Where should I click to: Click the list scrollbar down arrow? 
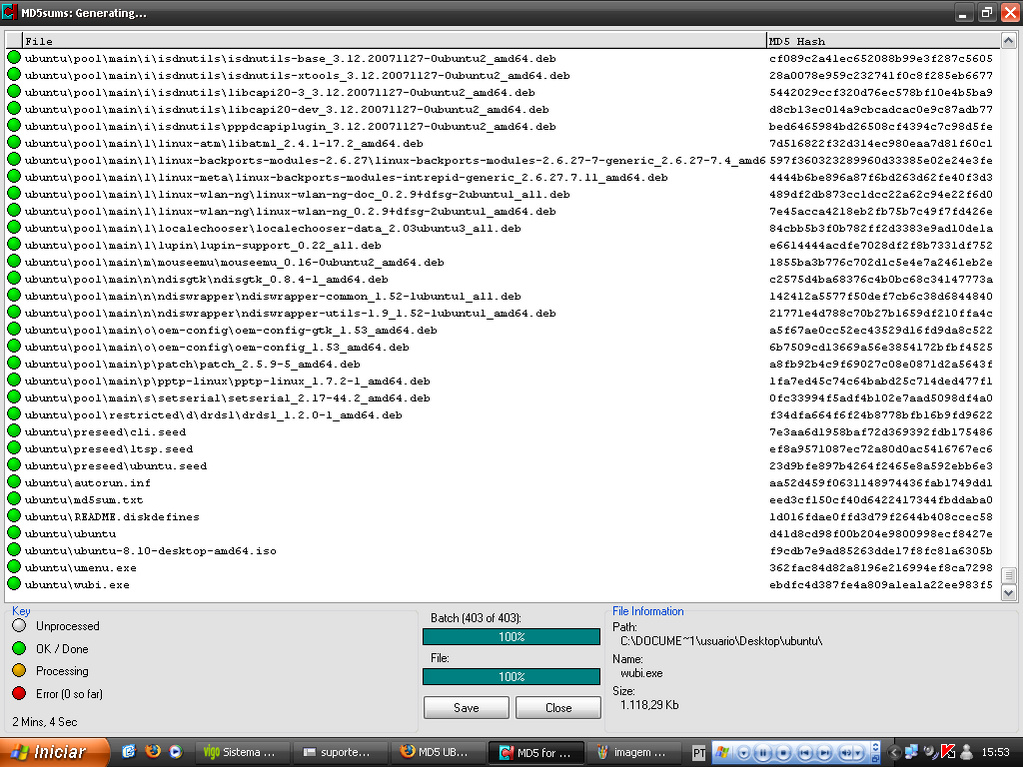[1008, 593]
